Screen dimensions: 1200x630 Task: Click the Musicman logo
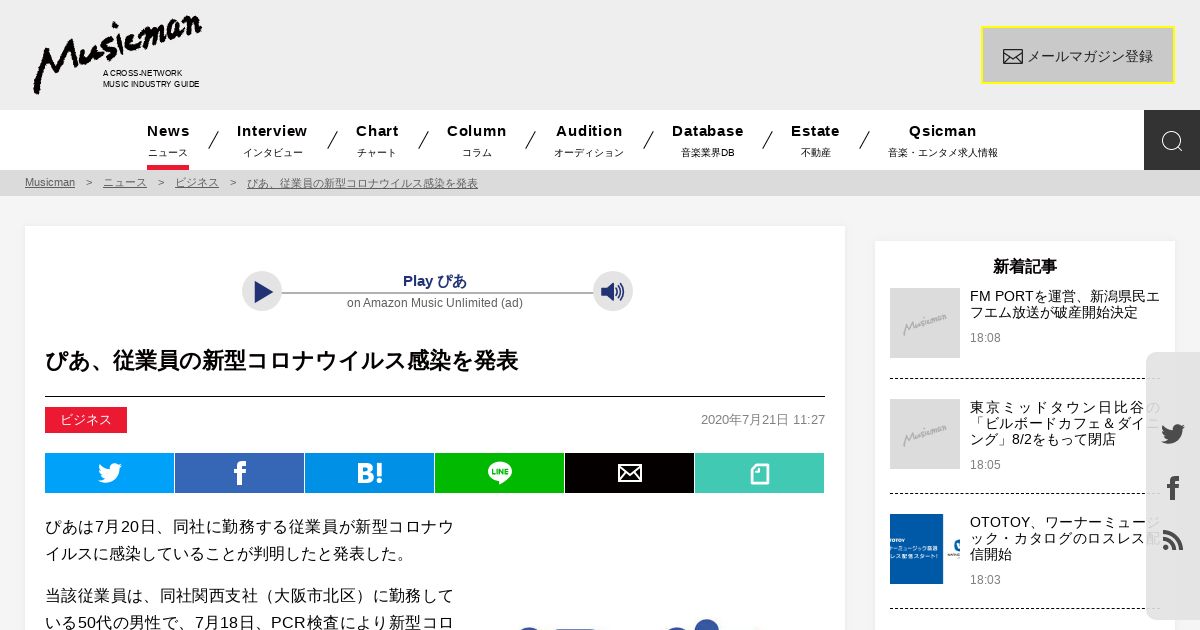(x=117, y=55)
